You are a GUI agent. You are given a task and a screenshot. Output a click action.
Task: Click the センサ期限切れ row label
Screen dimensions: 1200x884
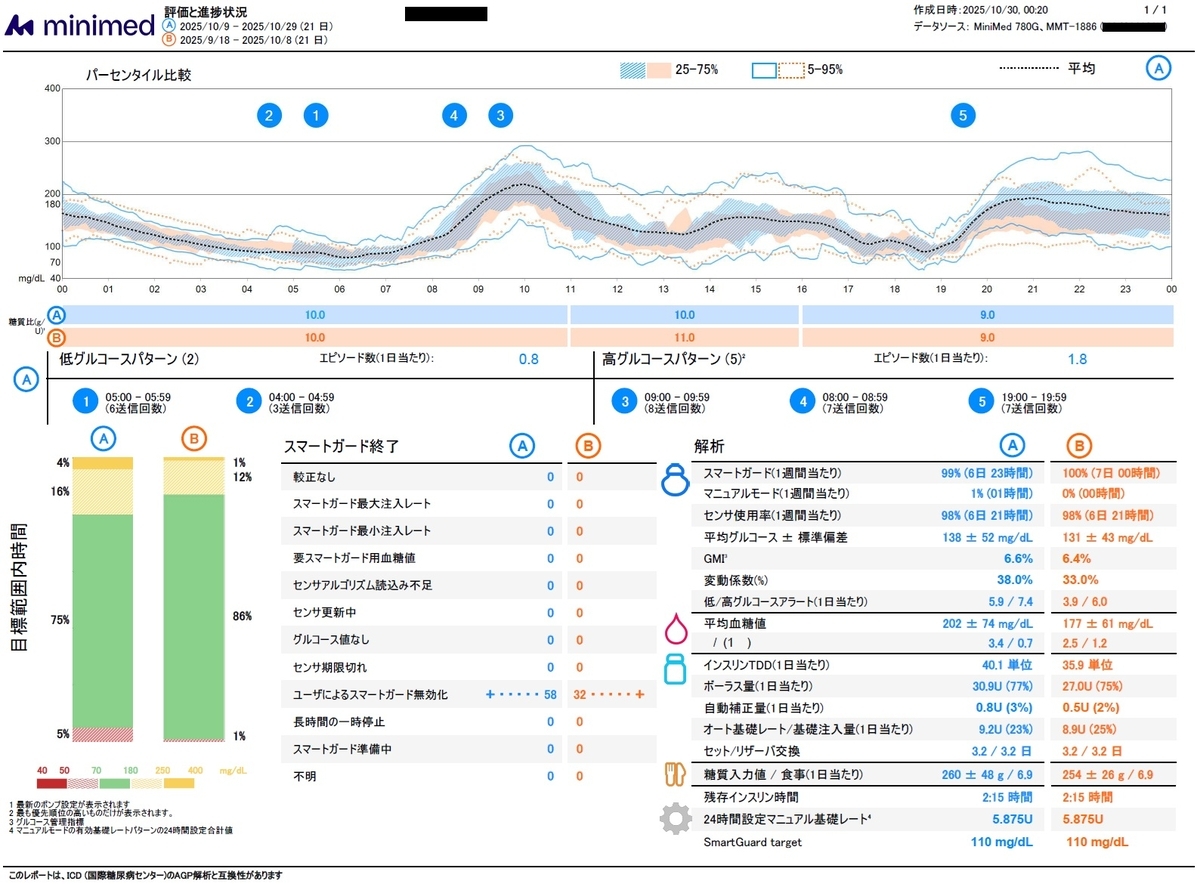(x=332, y=667)
